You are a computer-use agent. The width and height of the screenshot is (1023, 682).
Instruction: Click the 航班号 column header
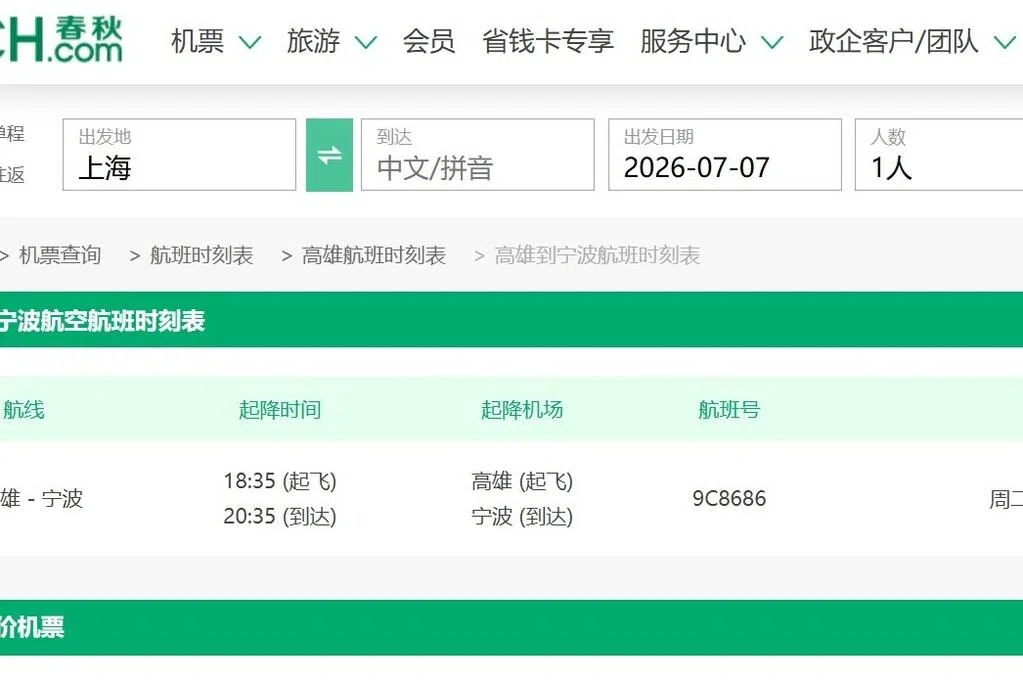729,410
